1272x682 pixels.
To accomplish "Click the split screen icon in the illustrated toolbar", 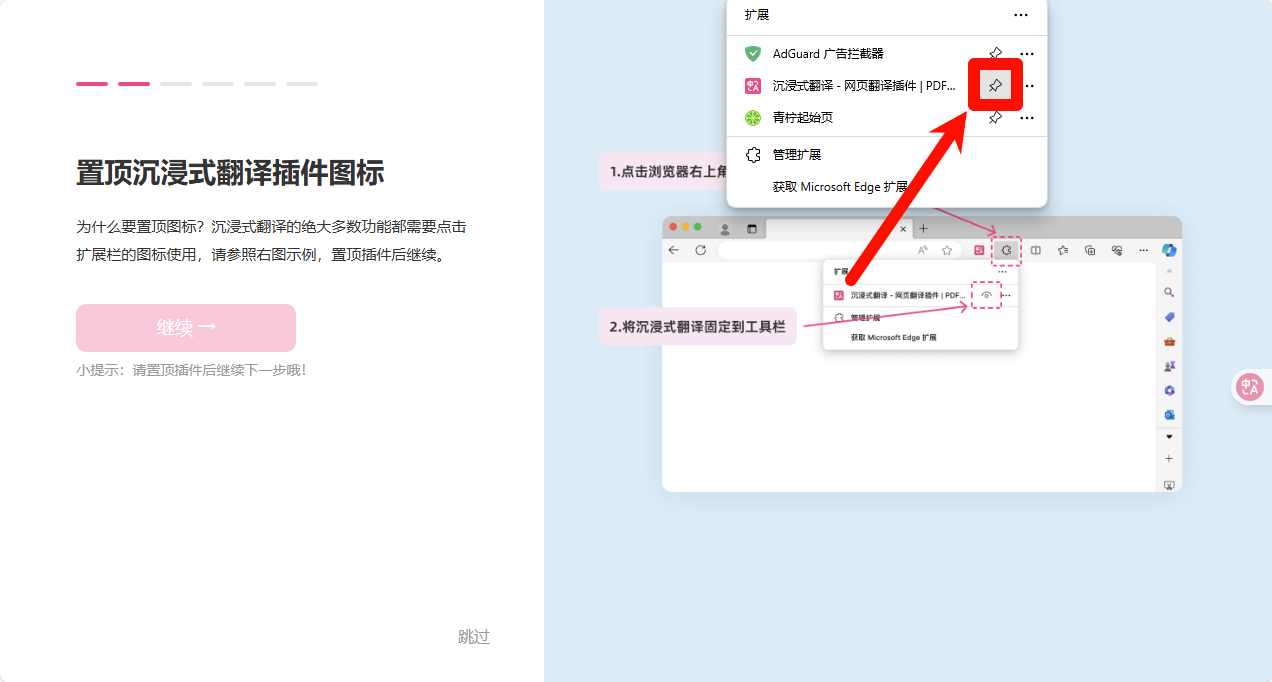I will coord(1035,250).
